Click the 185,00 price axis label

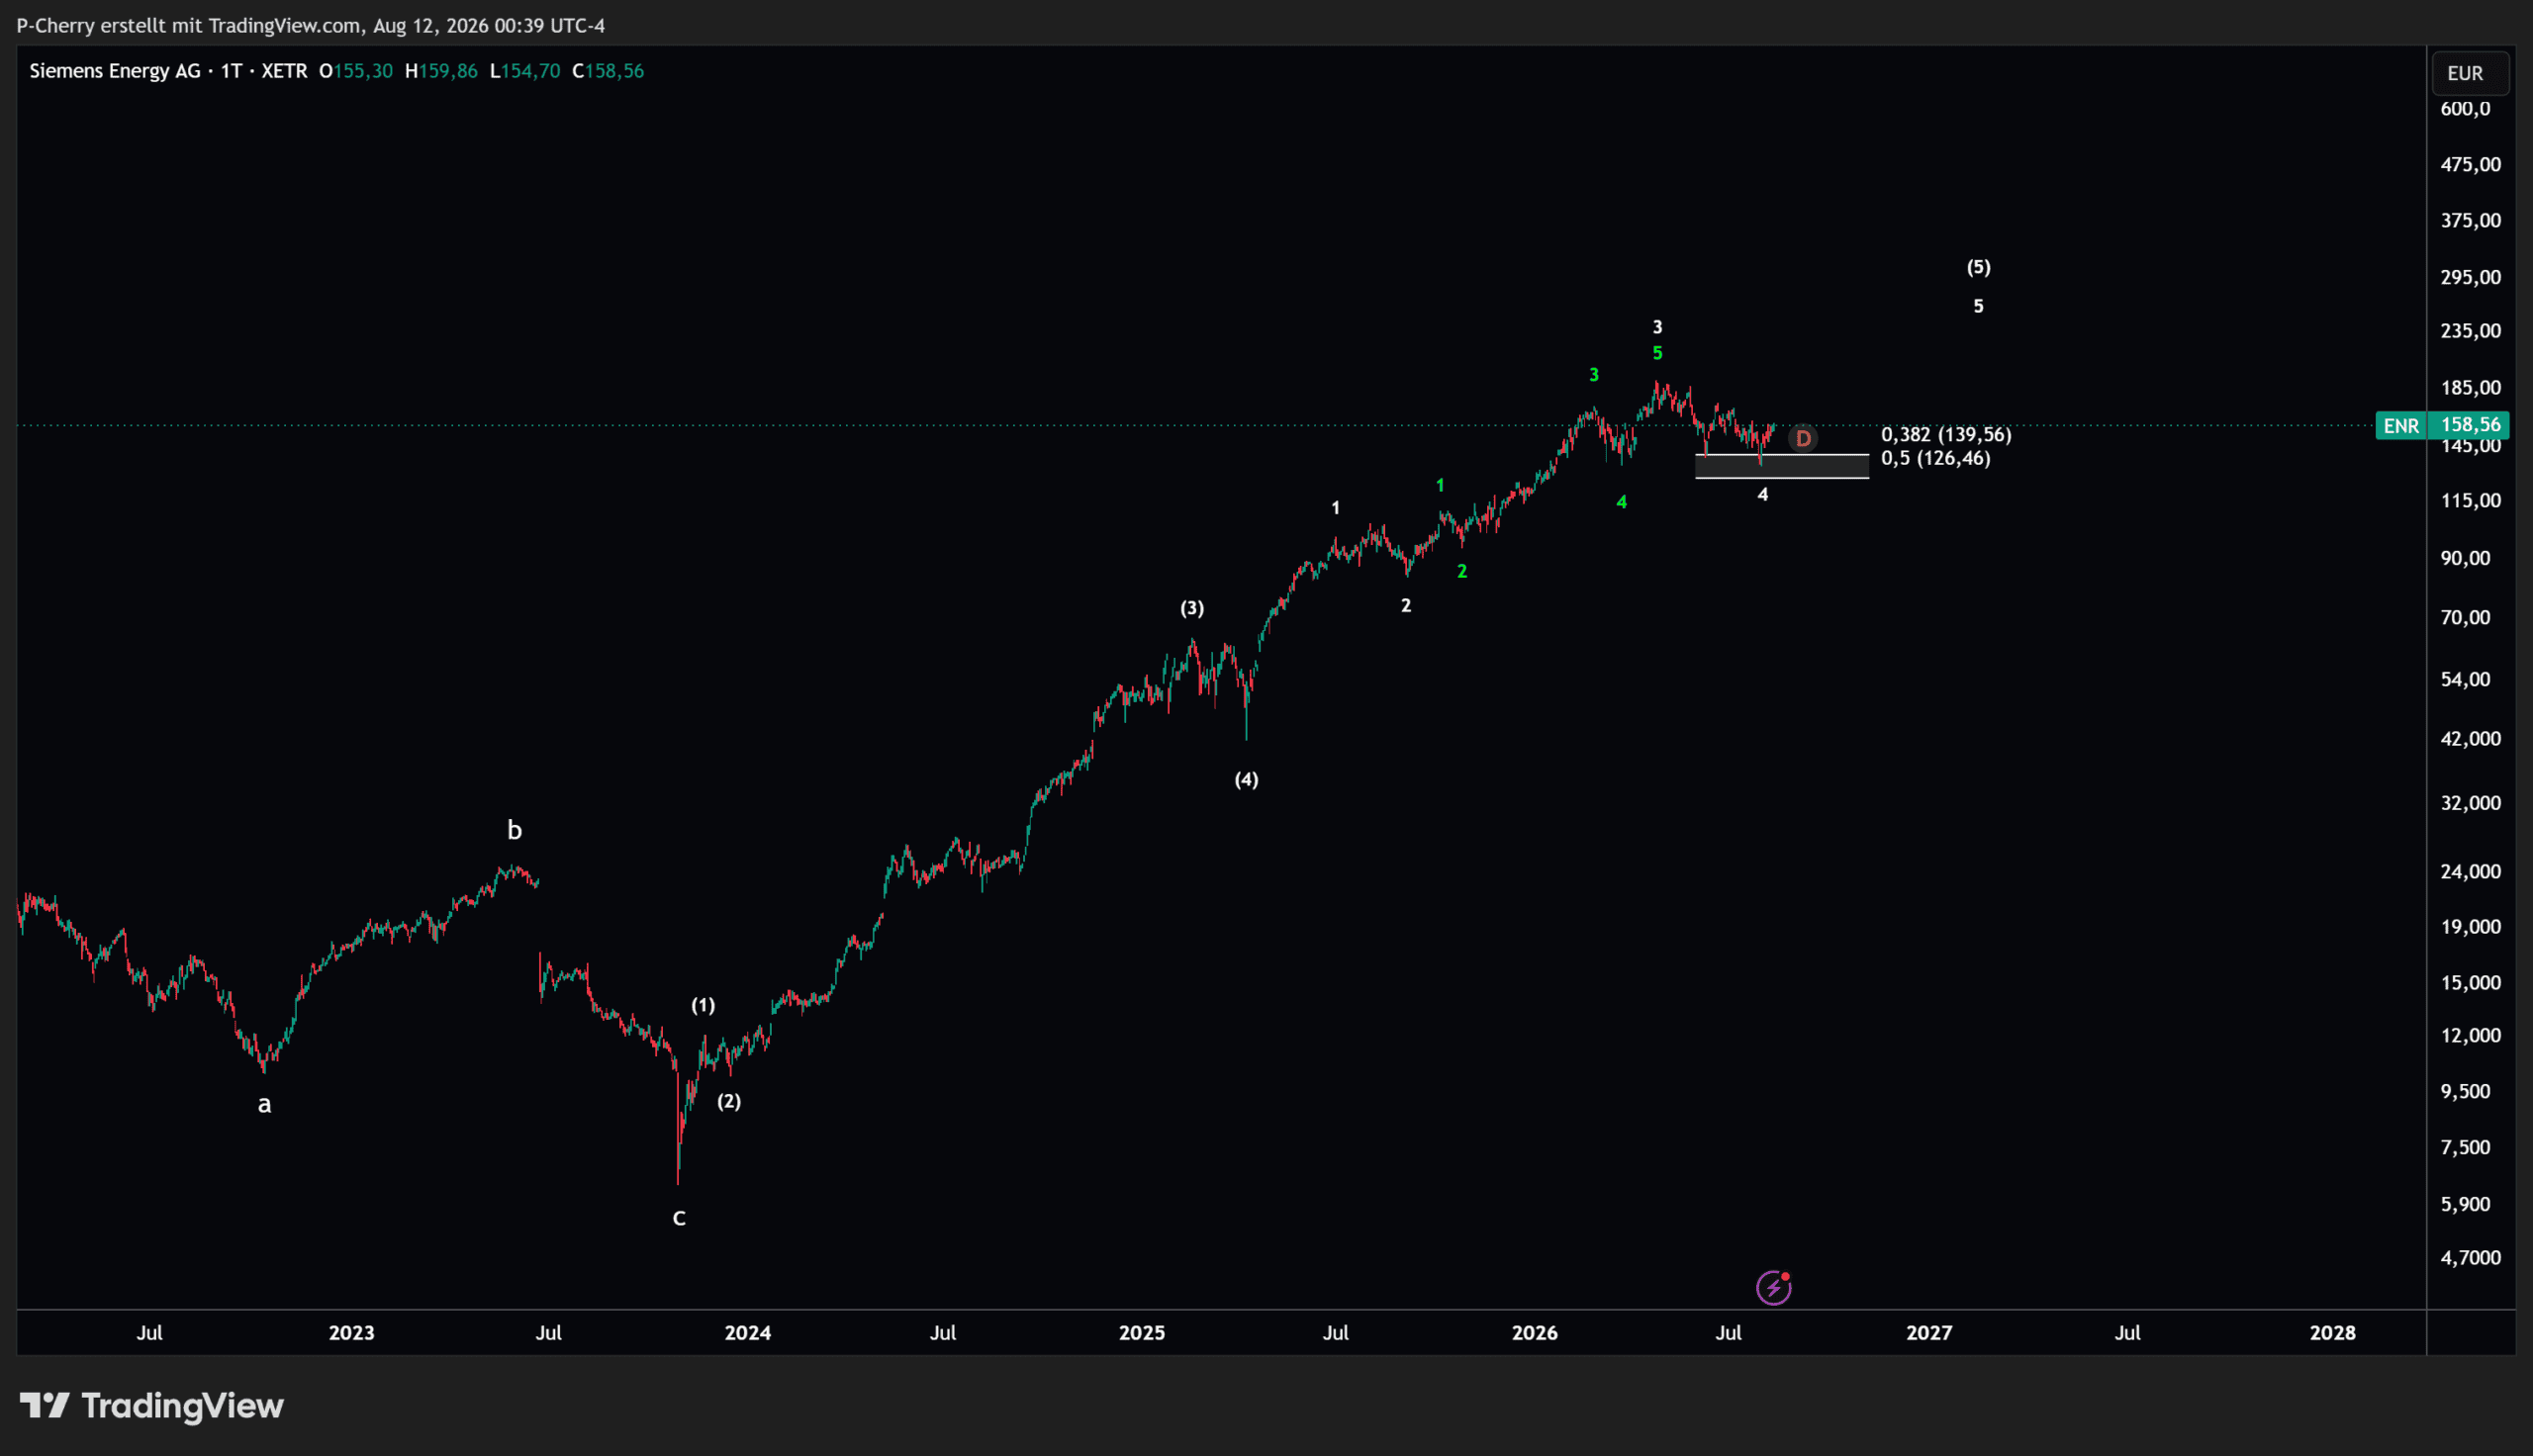2470,388
